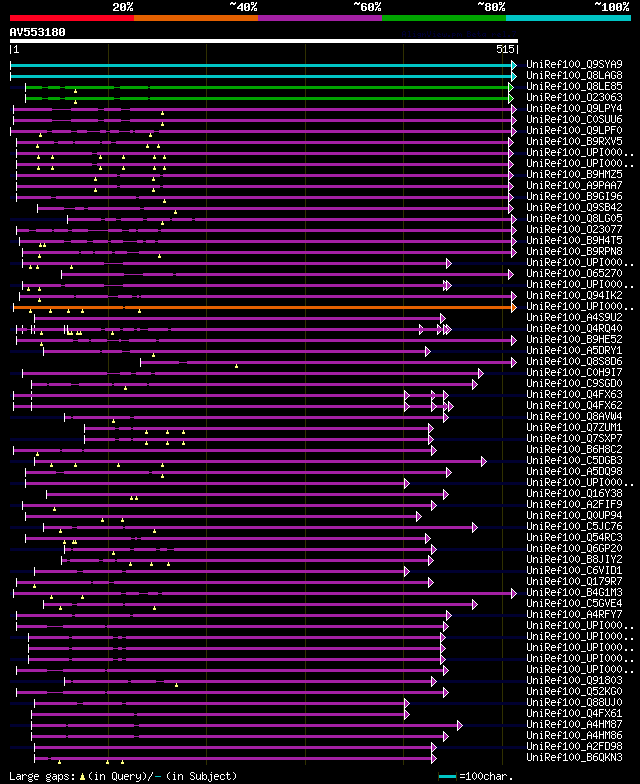Viewport: 640px width, 784px height.
Task: Click the UniRef100_C5DGB3 text
Action: (x=574, y=460)
